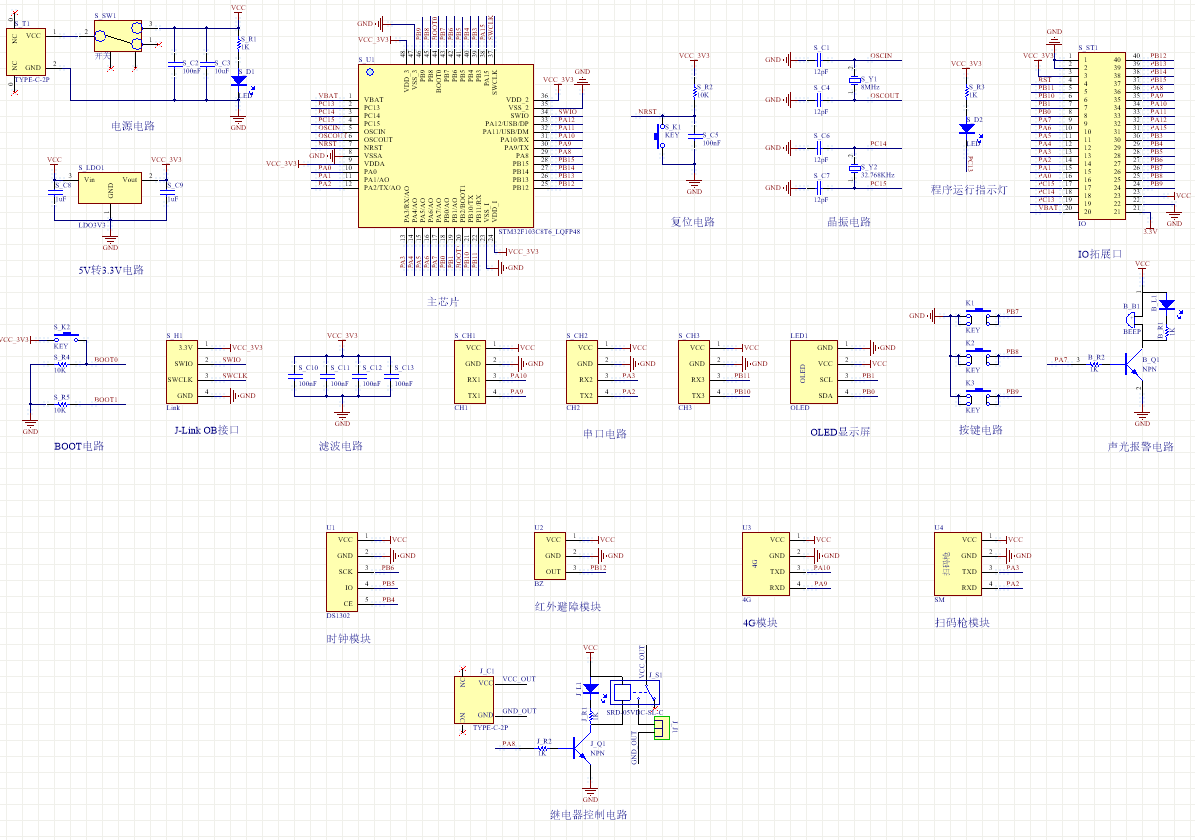
Task: Click the 'J-Link OB接口' label
Action: (207, 430)
